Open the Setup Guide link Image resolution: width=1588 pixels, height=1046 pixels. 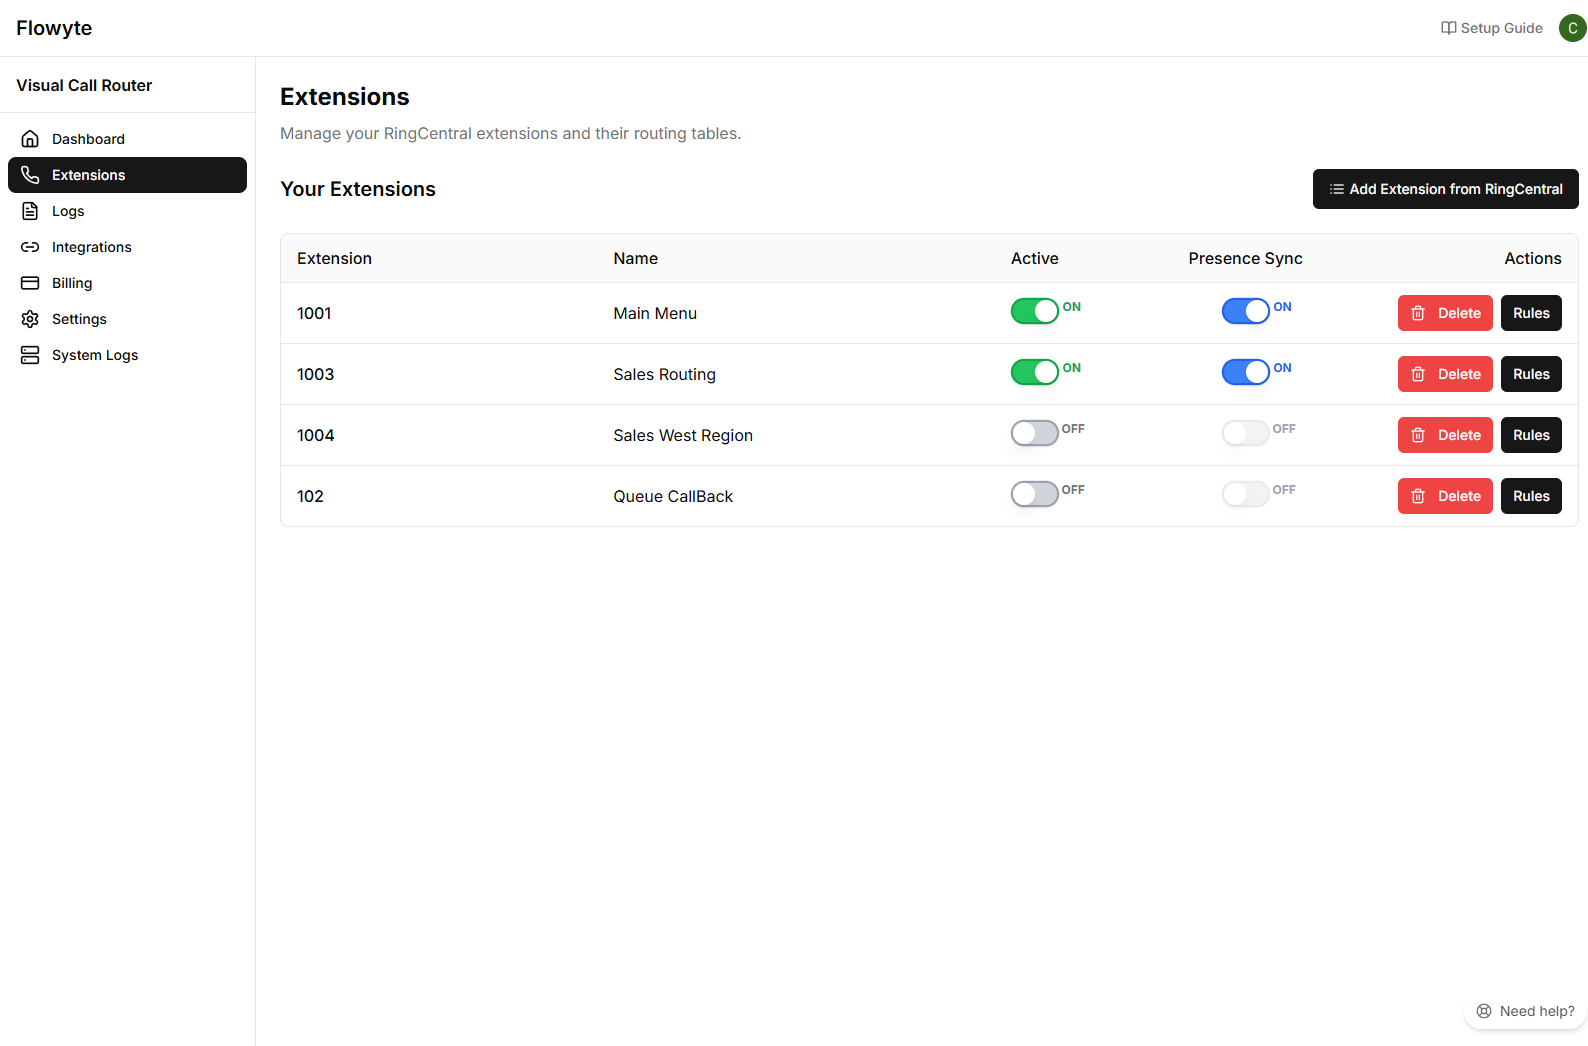(1491, 28)
